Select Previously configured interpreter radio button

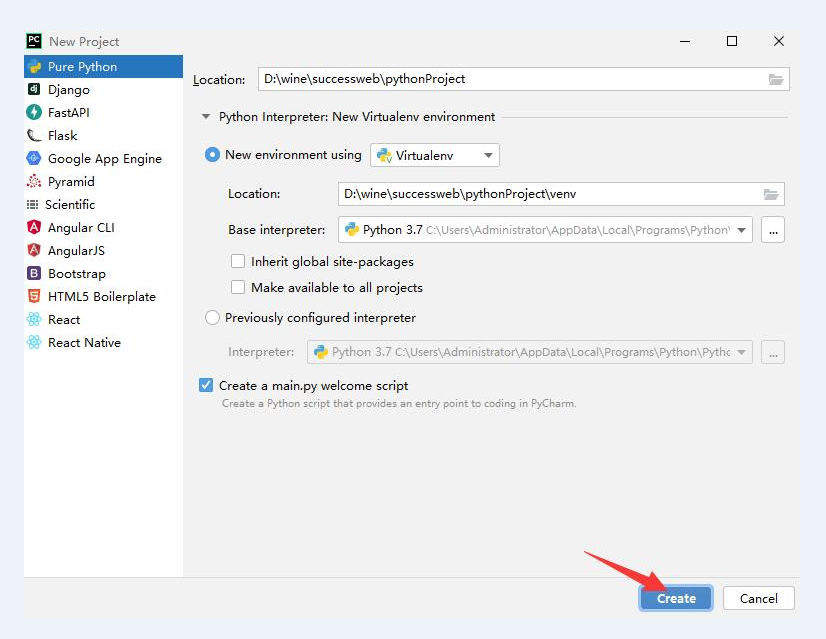coord(212,318)
